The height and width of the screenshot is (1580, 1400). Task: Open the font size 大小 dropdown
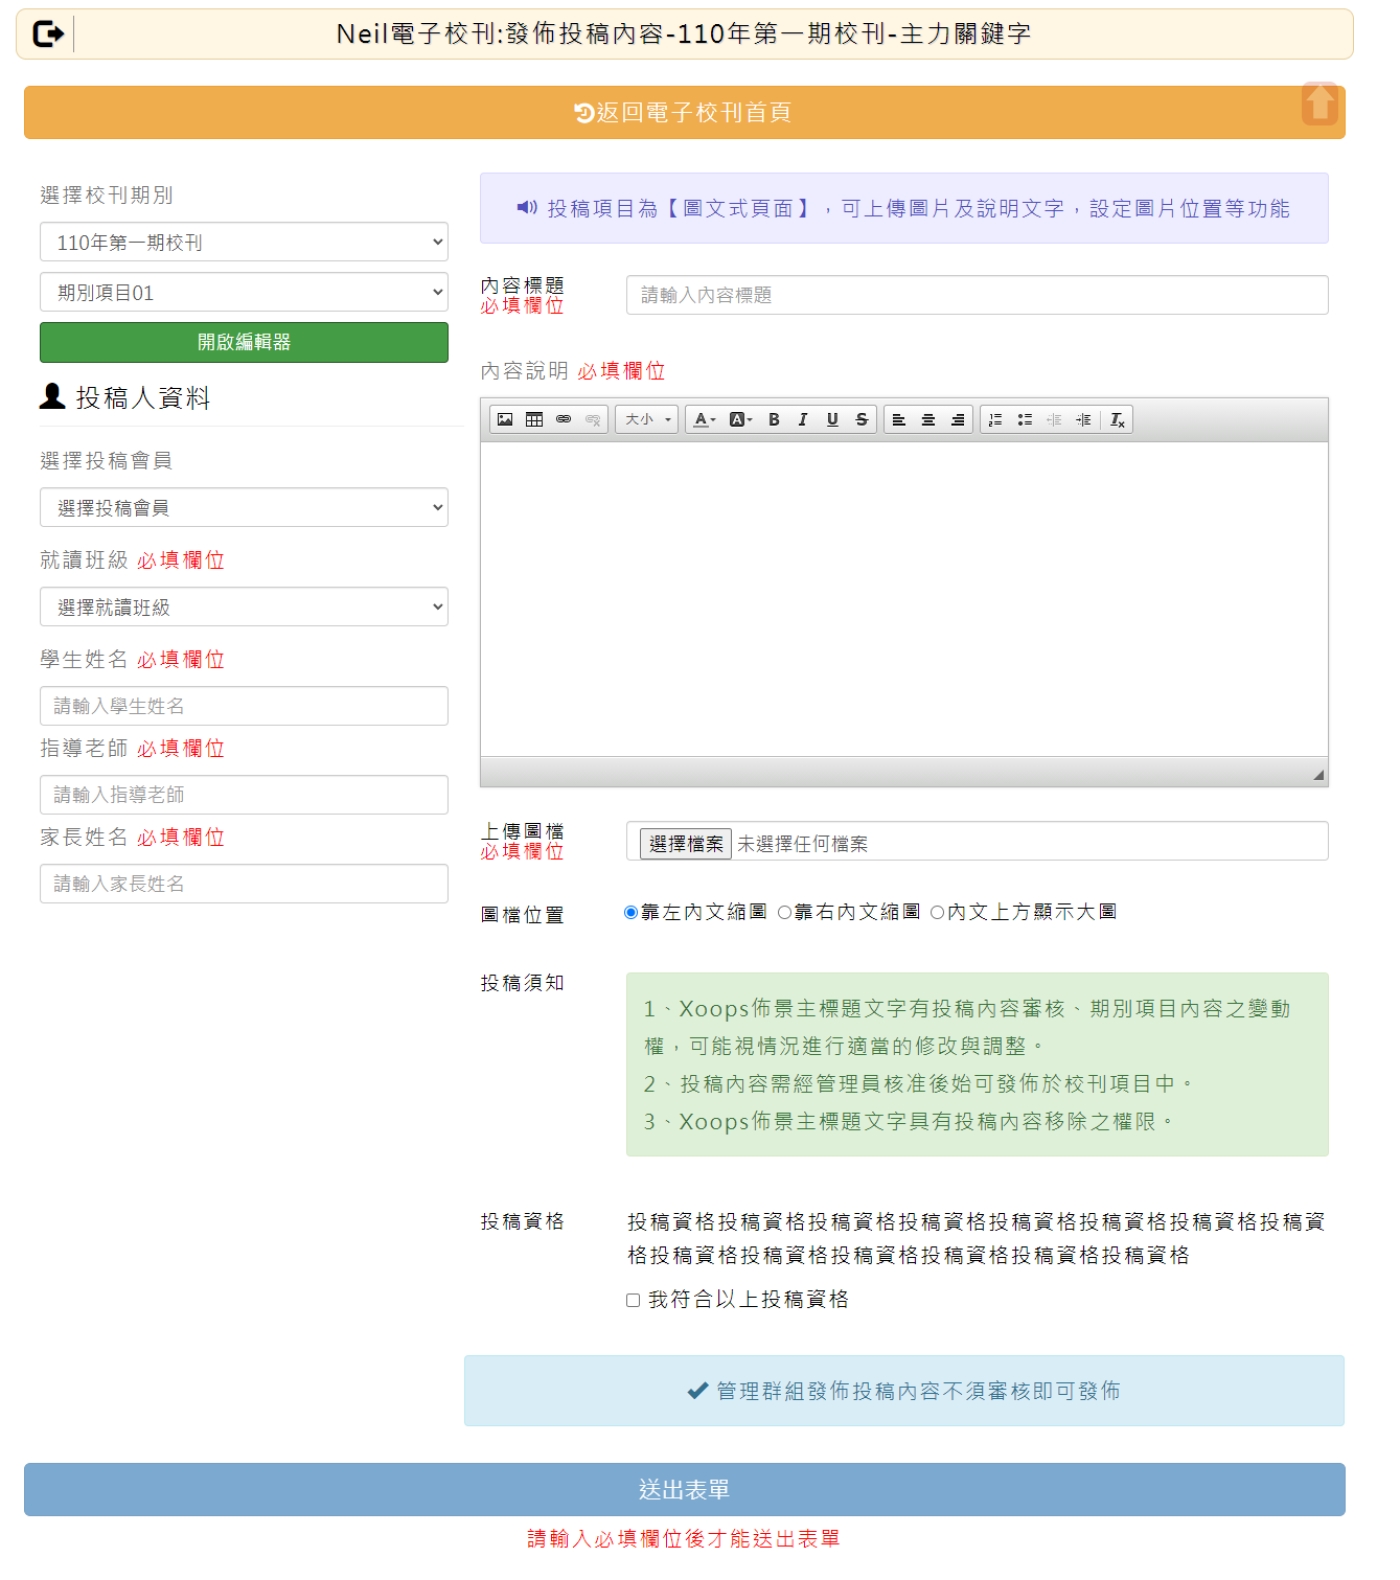pos(647,420)
